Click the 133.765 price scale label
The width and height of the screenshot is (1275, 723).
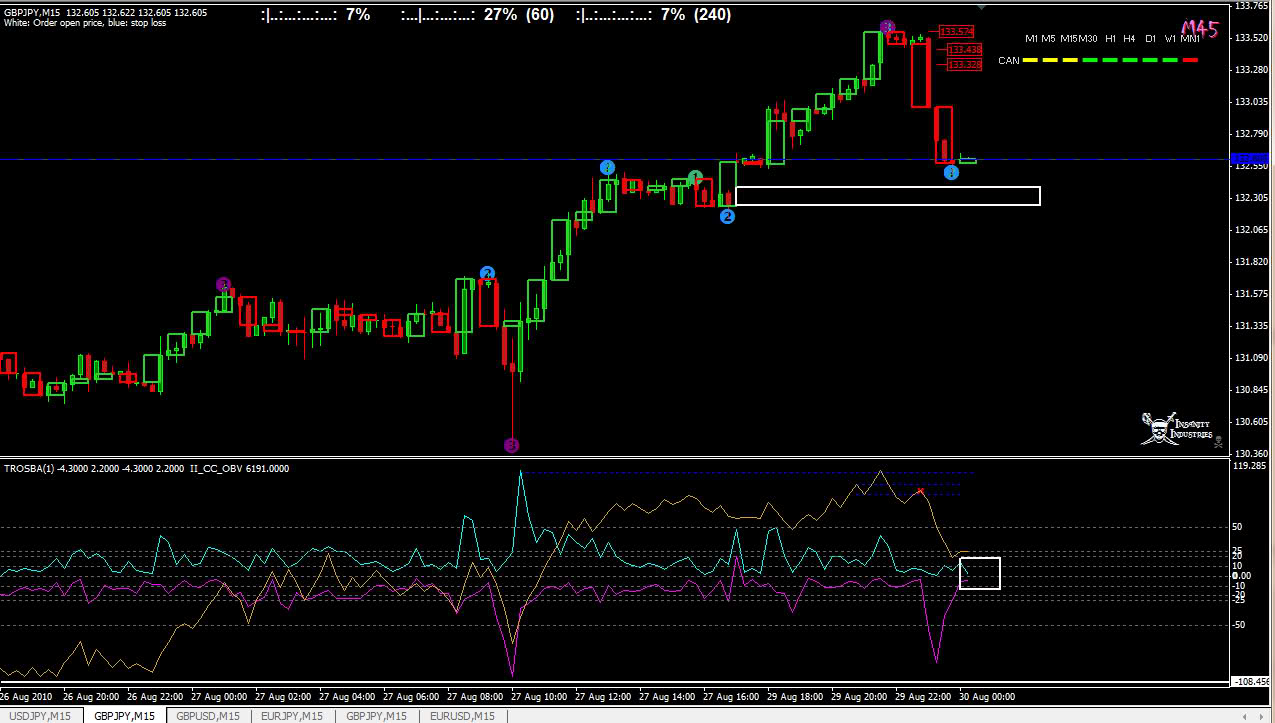(x=1252, y=6)
